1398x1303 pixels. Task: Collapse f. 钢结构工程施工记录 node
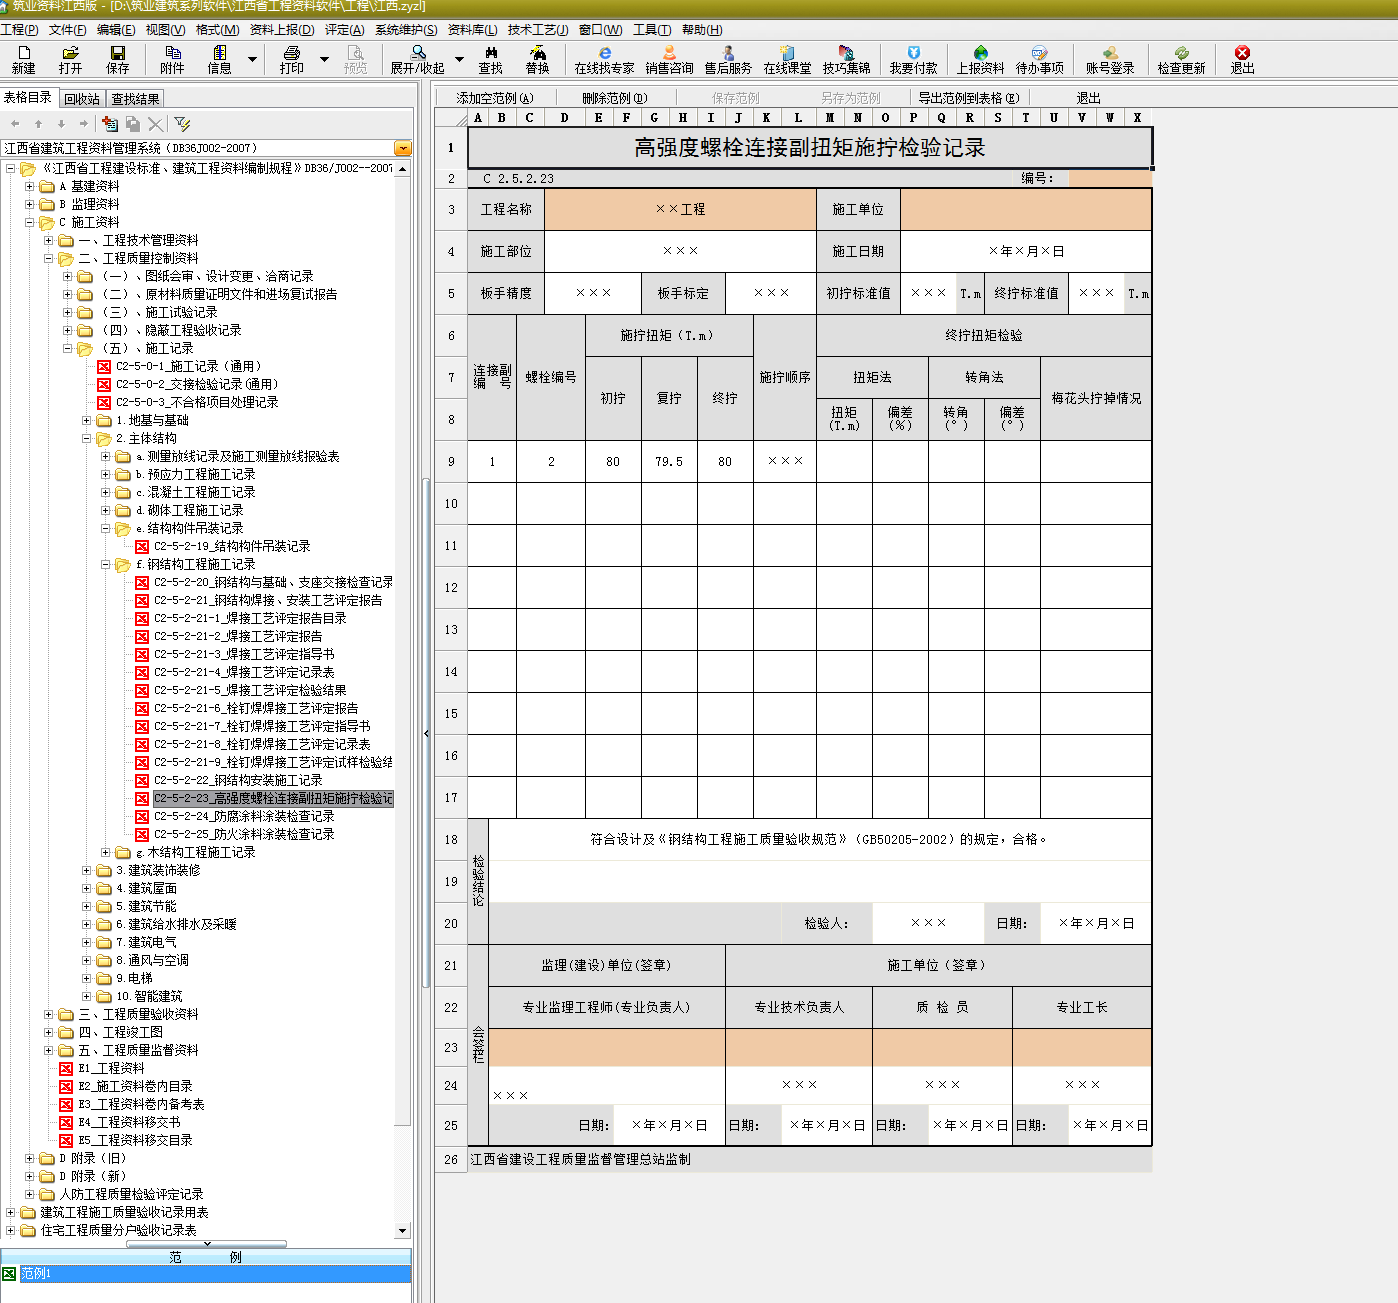coord(106,564)
